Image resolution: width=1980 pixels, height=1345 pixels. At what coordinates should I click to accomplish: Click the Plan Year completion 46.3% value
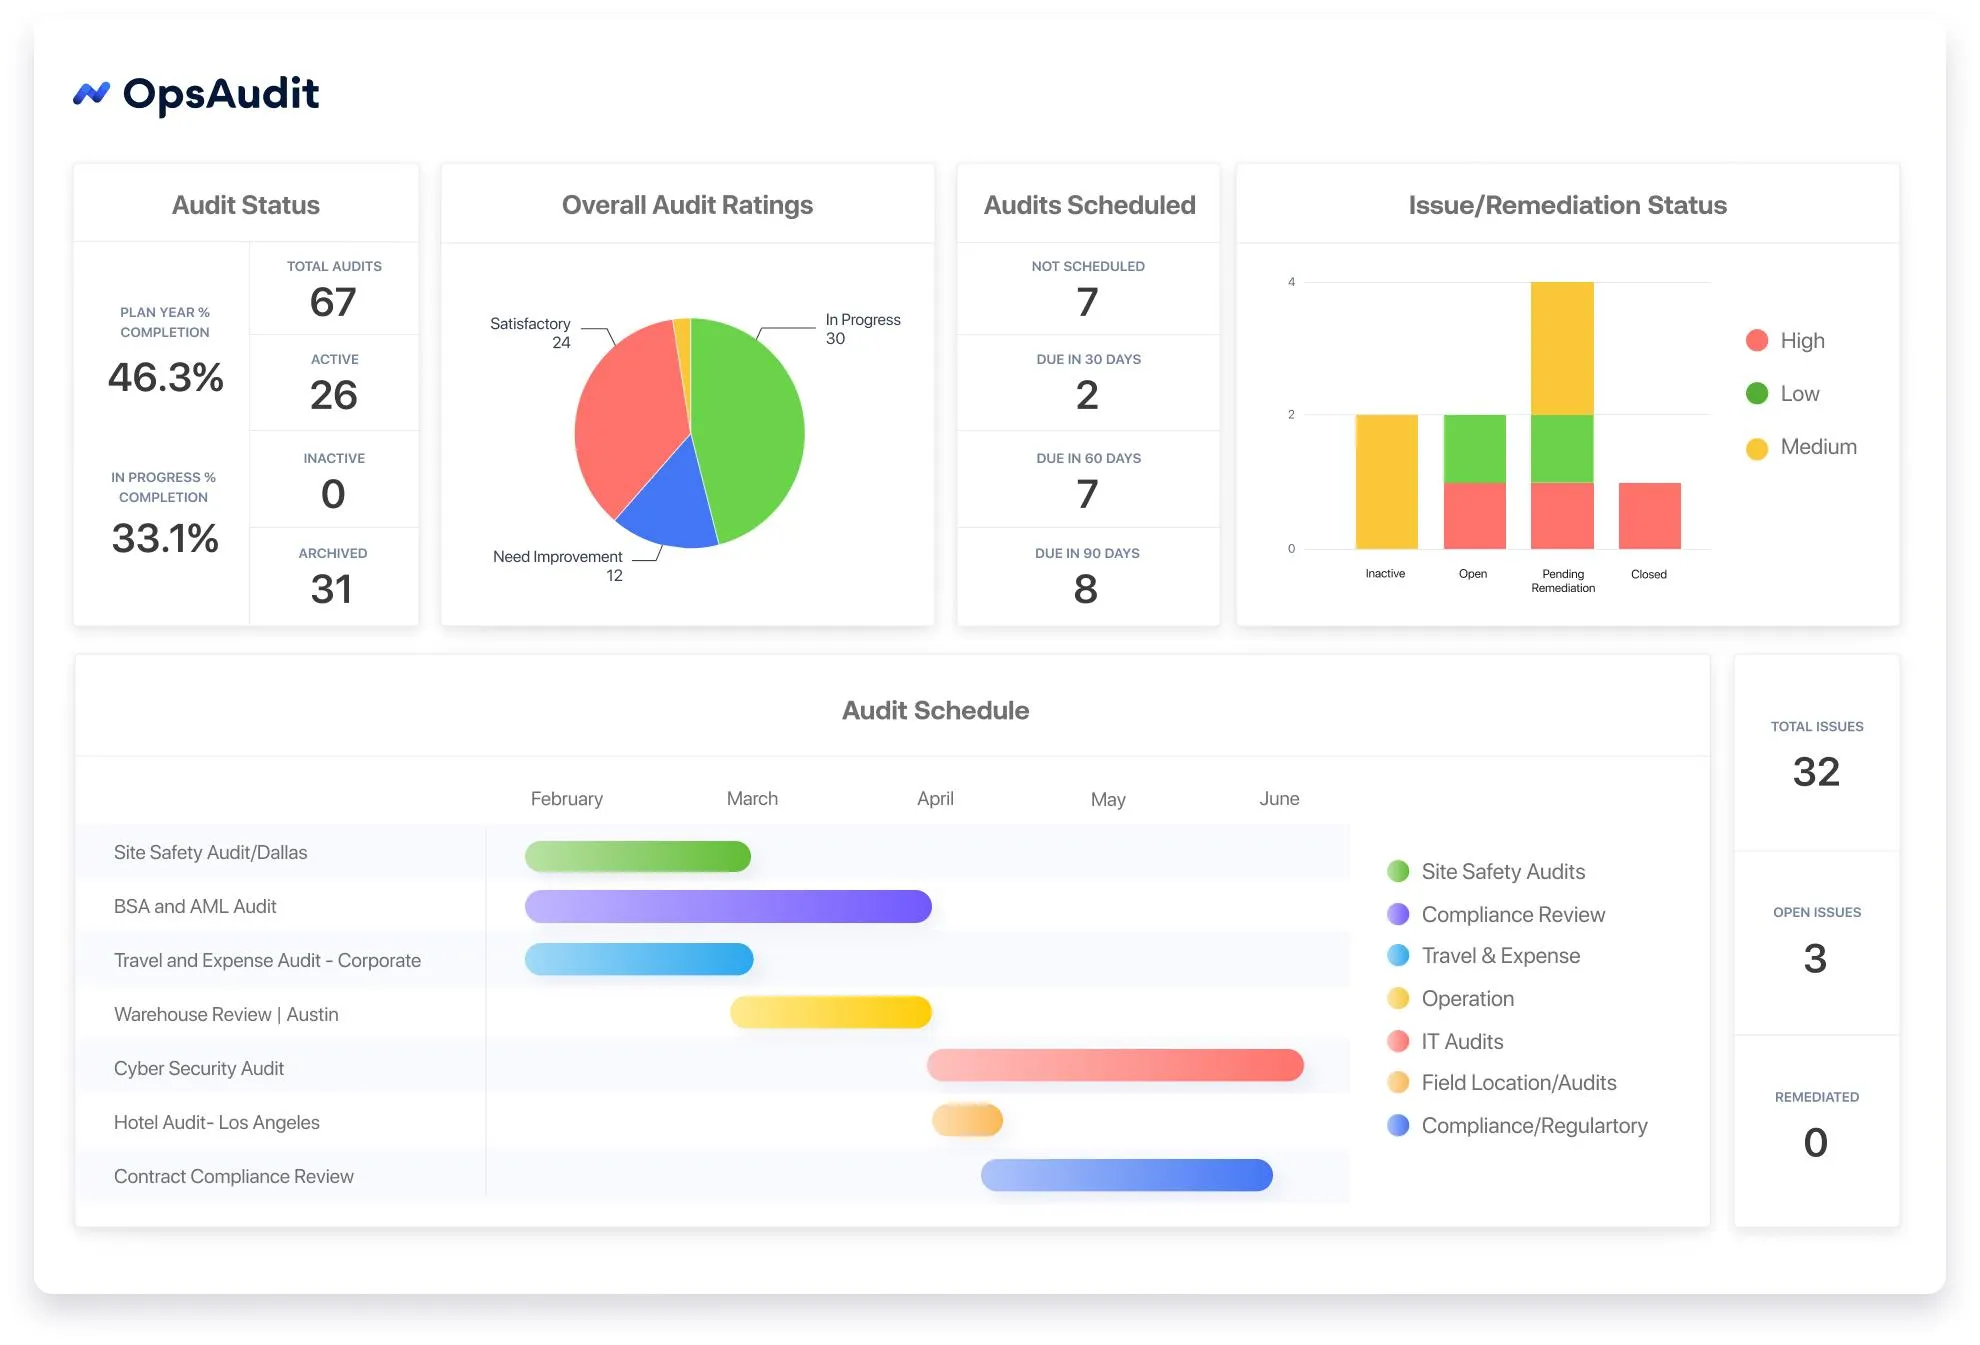tap(166, 377)
